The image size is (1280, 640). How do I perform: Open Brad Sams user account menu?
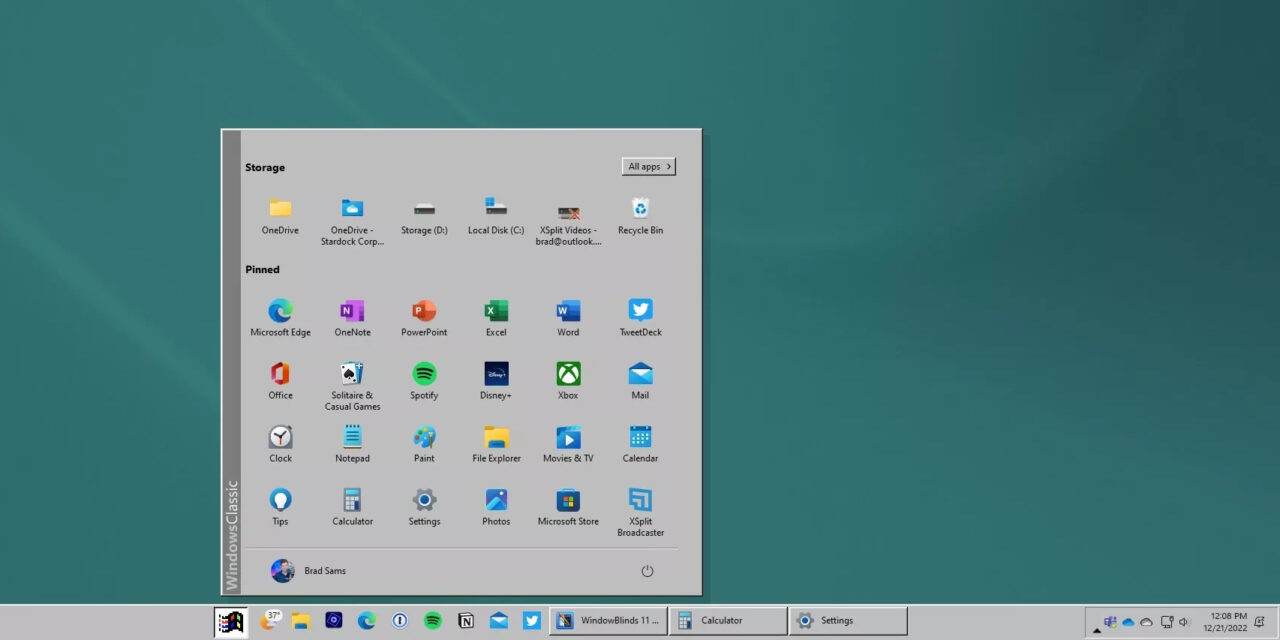(x=308, y=571)
